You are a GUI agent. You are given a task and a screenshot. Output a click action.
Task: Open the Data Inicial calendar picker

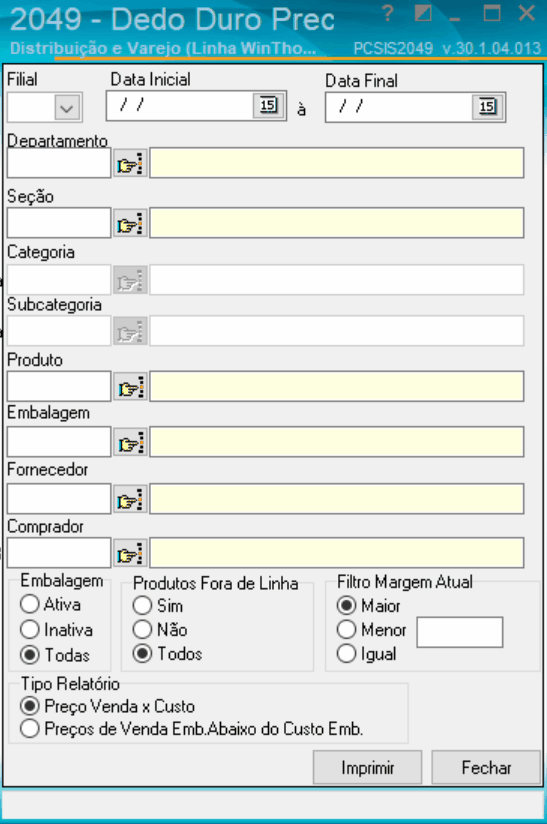[x=268, y=106]
